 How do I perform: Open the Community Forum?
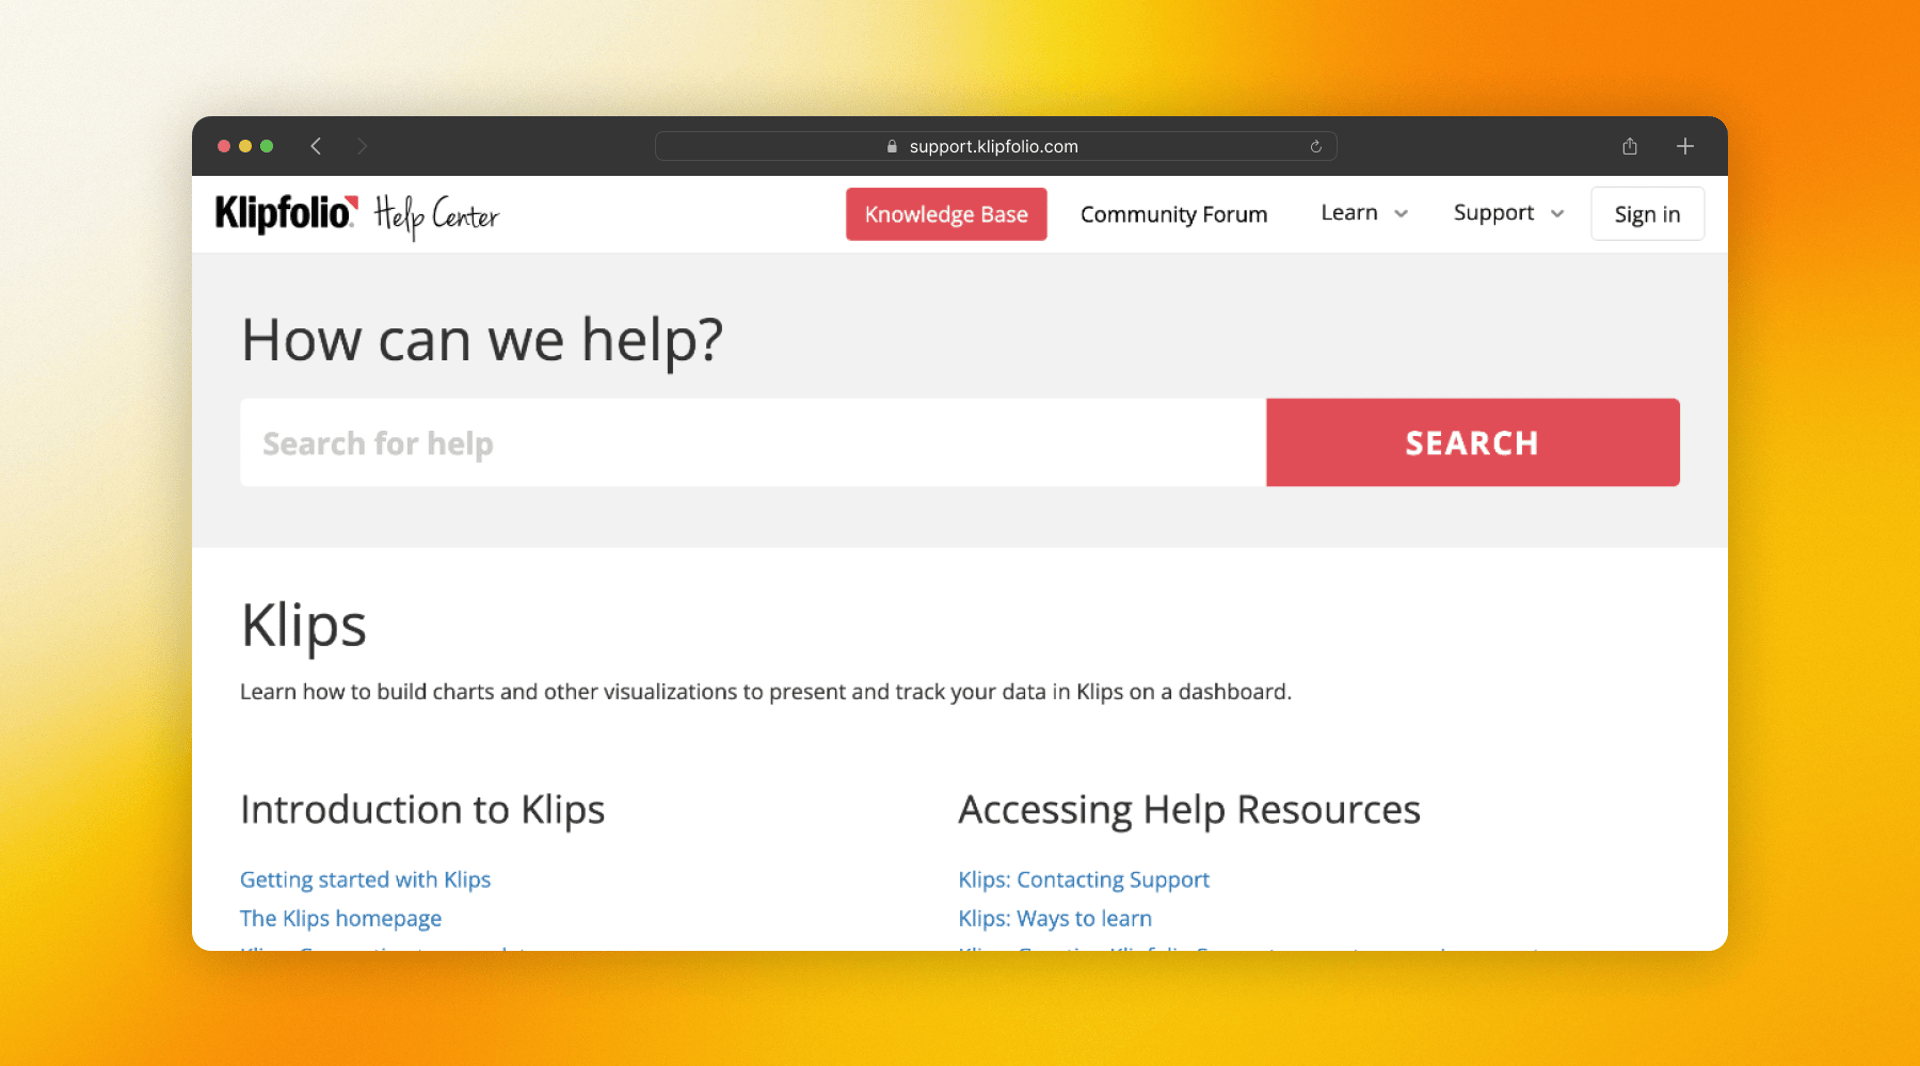(1173, 214)
